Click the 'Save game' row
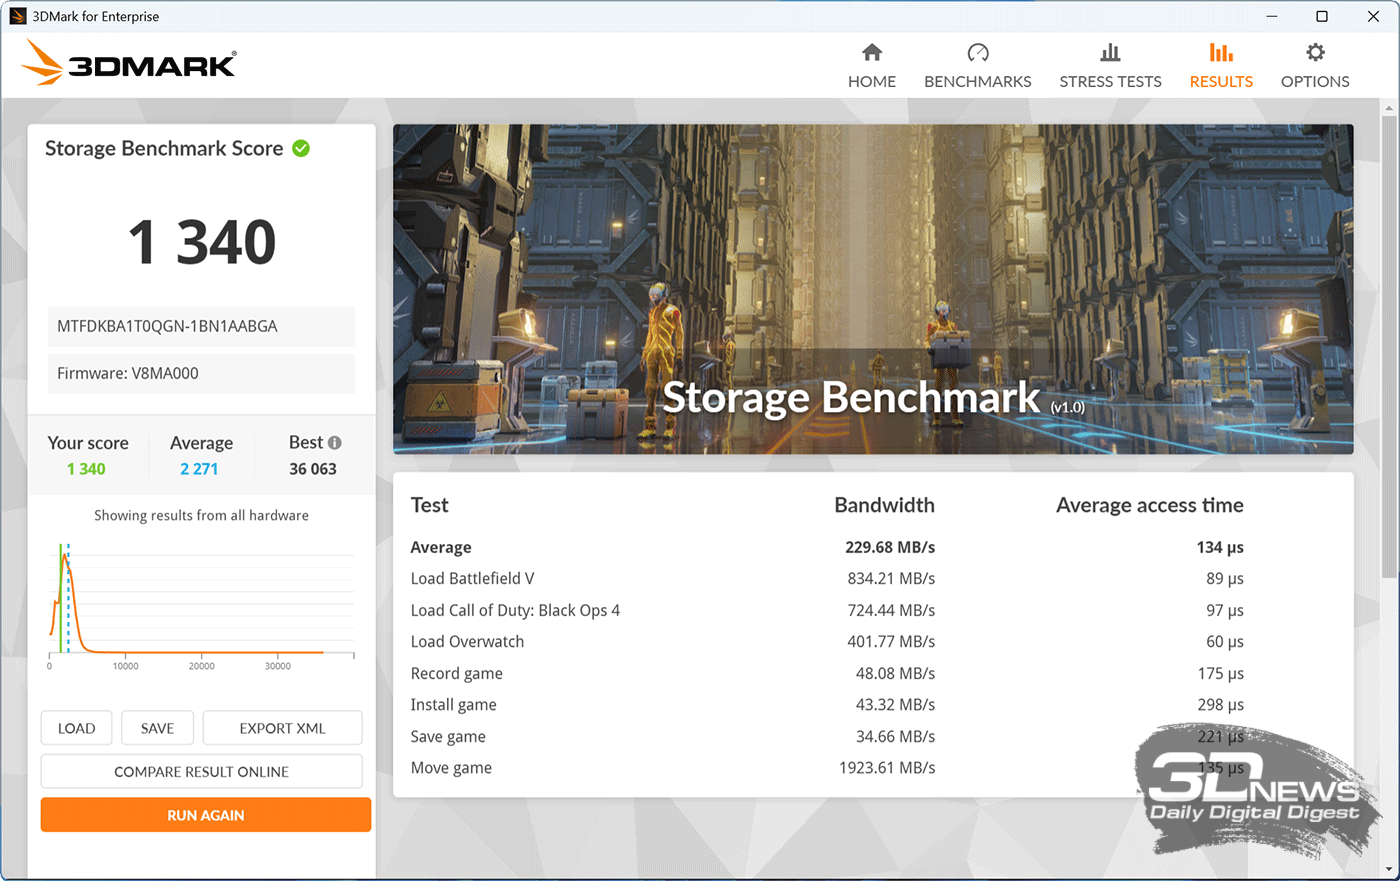Image resolution: width=1400 pixels, height=881 pixels. pyautogui.click(x=827, y=736)
